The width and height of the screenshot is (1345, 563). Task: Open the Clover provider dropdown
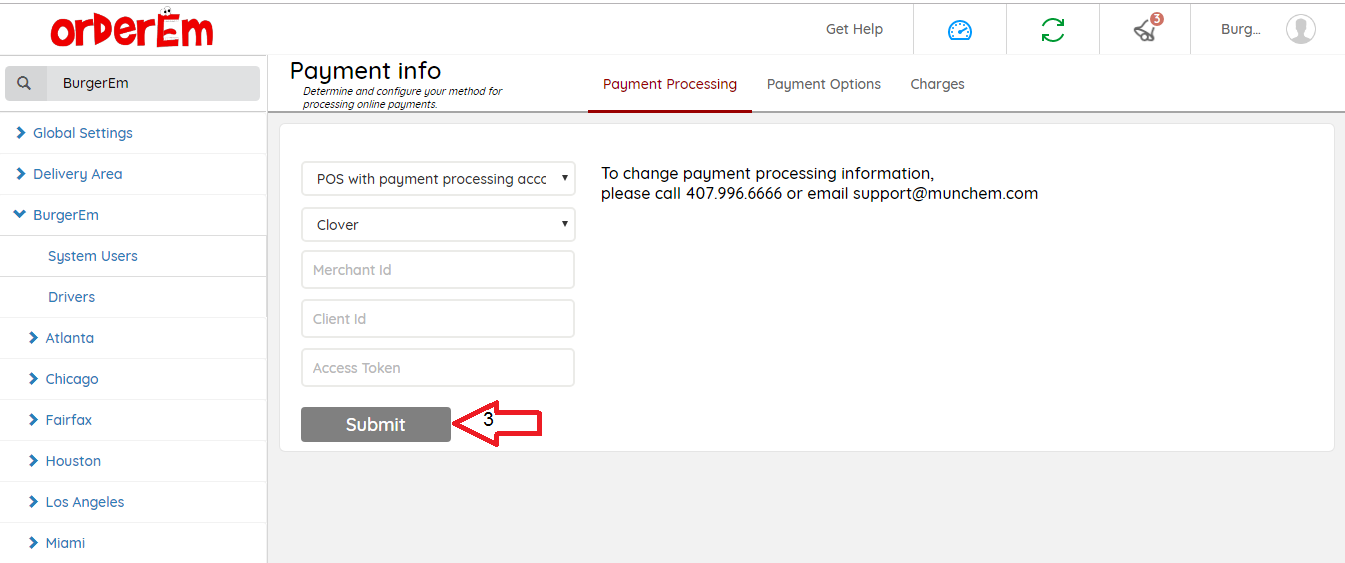[438, 225]
